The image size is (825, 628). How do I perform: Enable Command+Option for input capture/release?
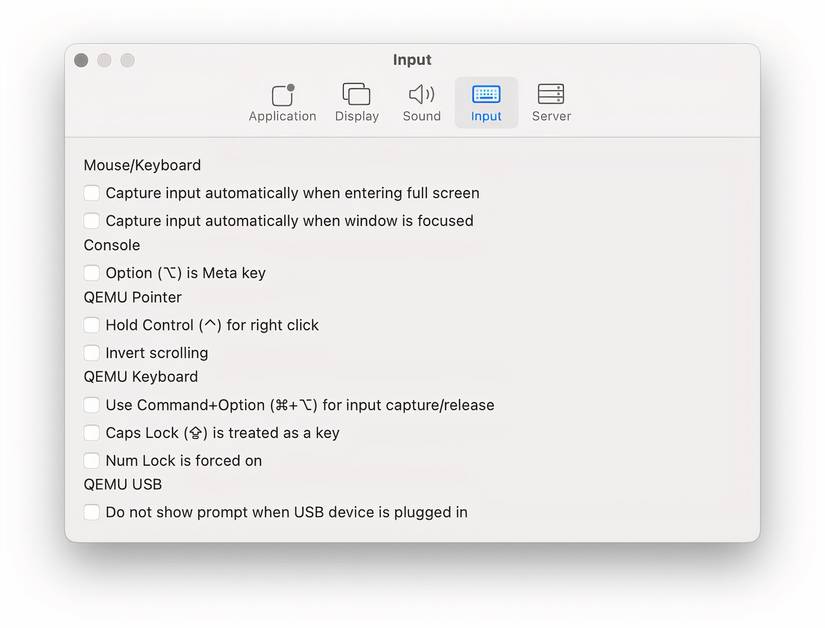pos(92,405)
